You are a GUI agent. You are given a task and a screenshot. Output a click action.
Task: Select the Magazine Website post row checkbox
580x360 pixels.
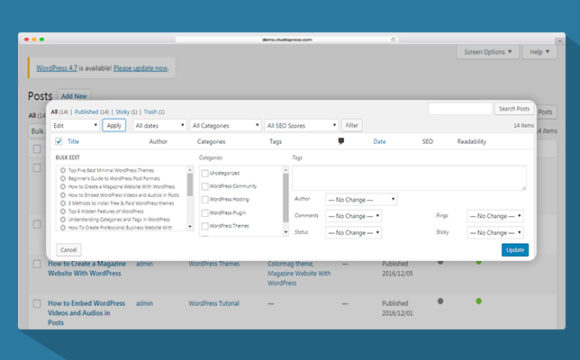click(x=37, y=264)
